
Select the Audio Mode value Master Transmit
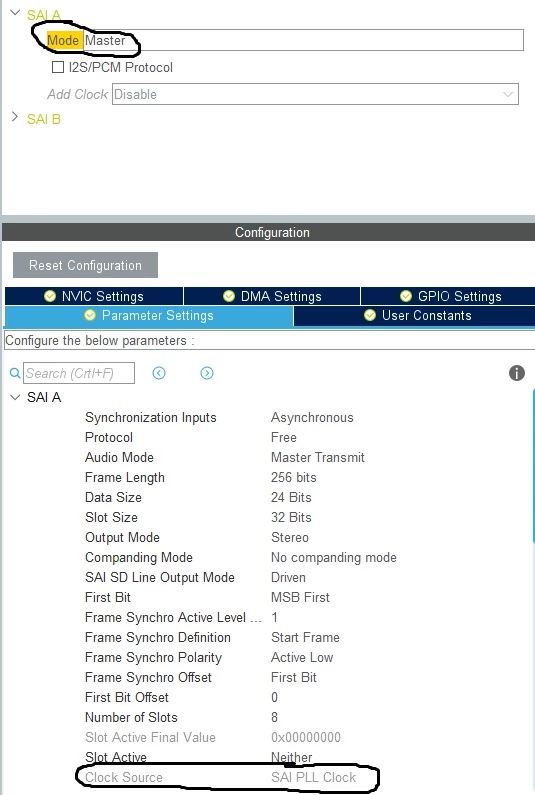(318, 457)
